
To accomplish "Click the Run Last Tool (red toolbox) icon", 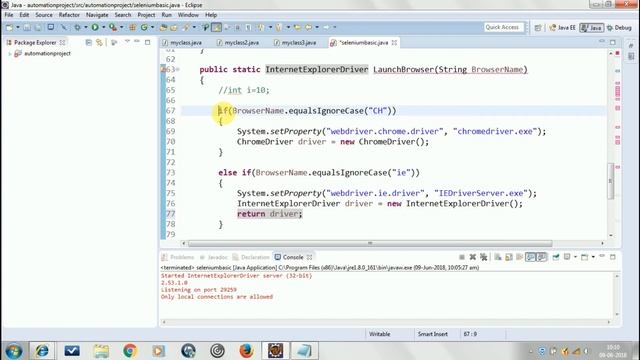I will pos(113,27).
